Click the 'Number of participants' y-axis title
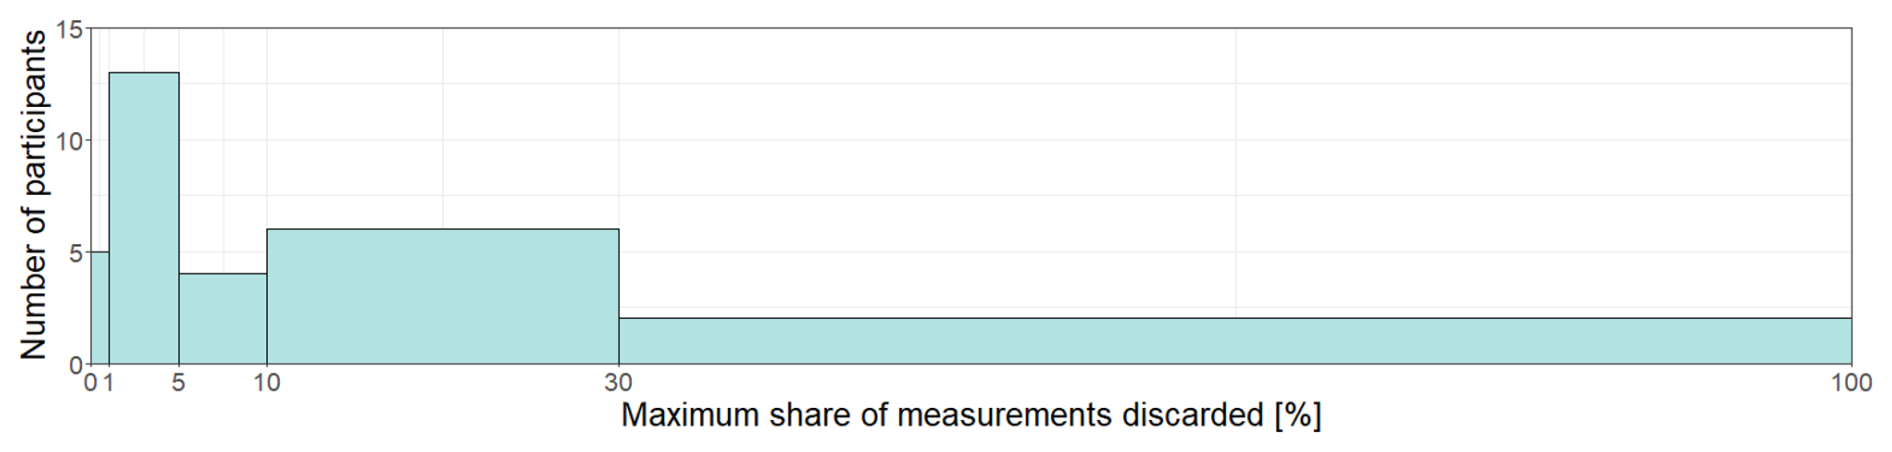Image resolution: width=1892 pixels, height=452 pixels. 33,195
